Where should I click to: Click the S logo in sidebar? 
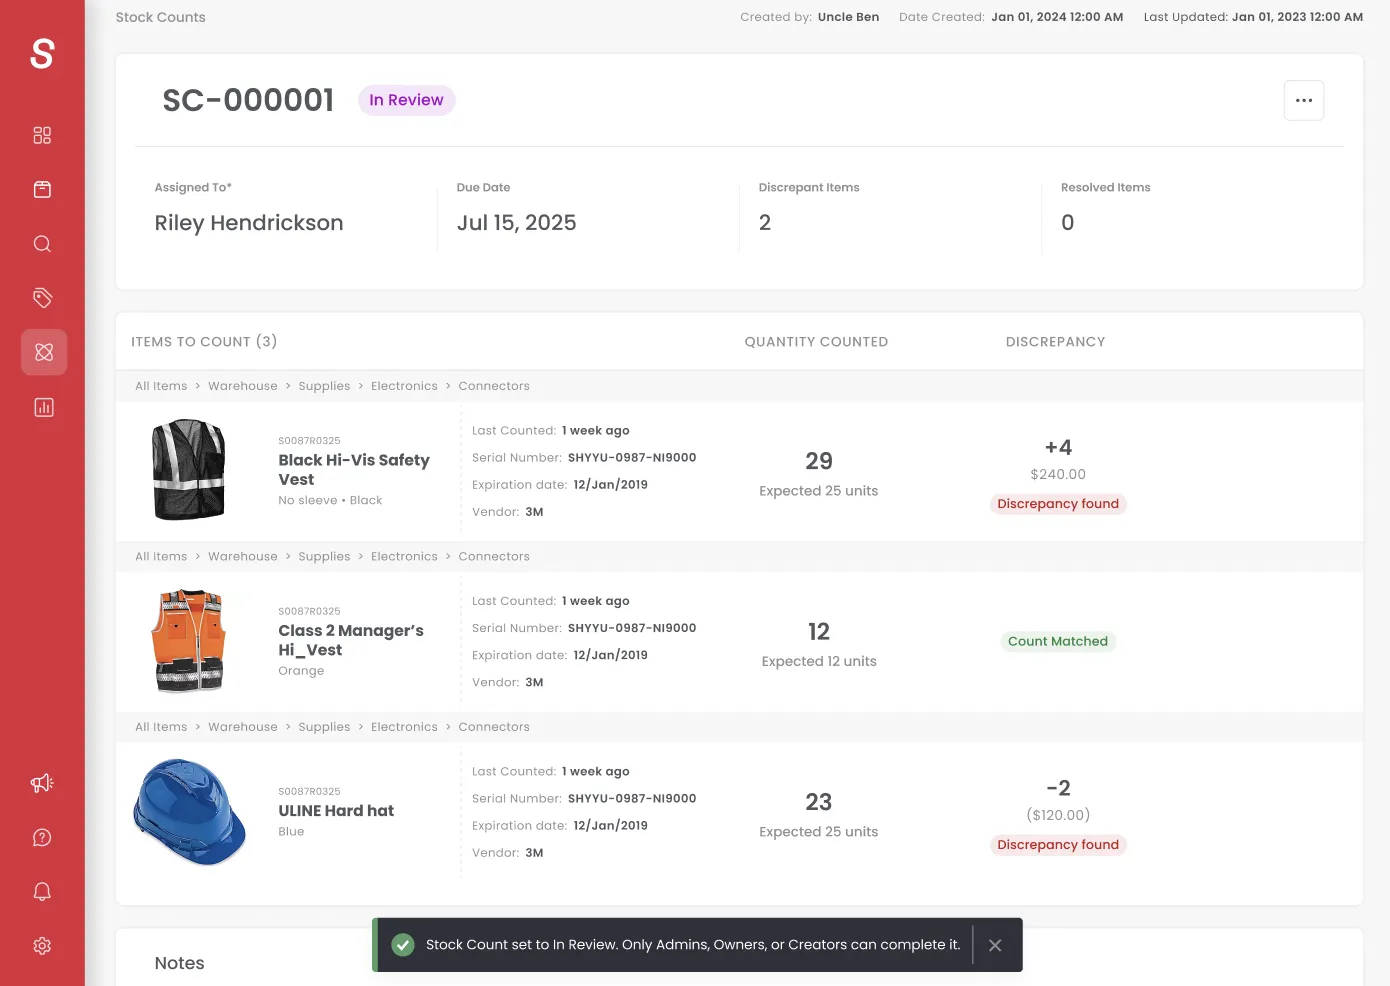pos(42,53)
